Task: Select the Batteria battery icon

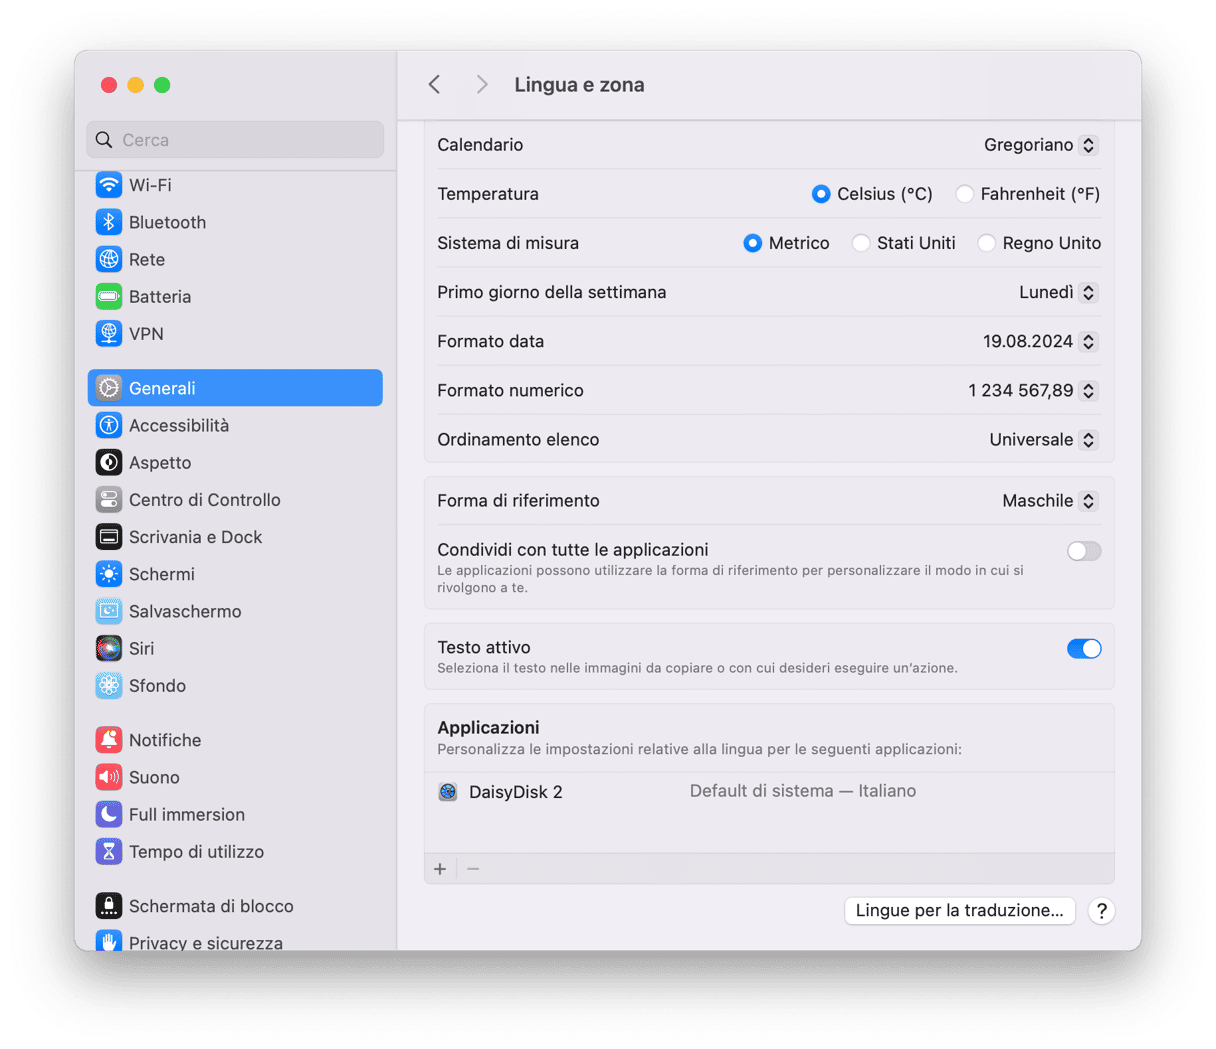Action: 109,297
